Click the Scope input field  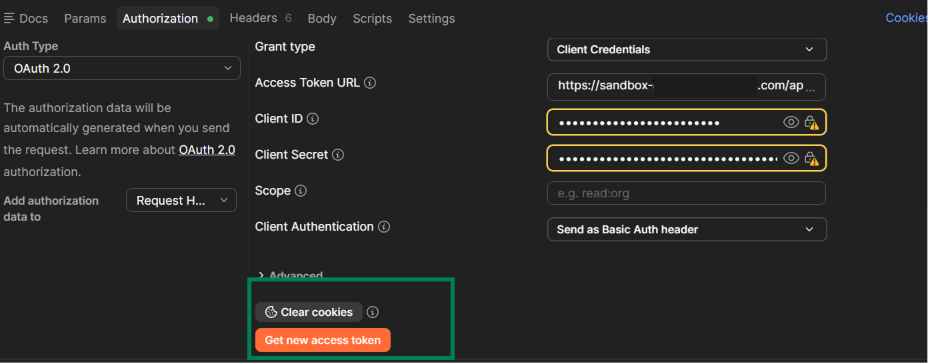click(687, 193)
